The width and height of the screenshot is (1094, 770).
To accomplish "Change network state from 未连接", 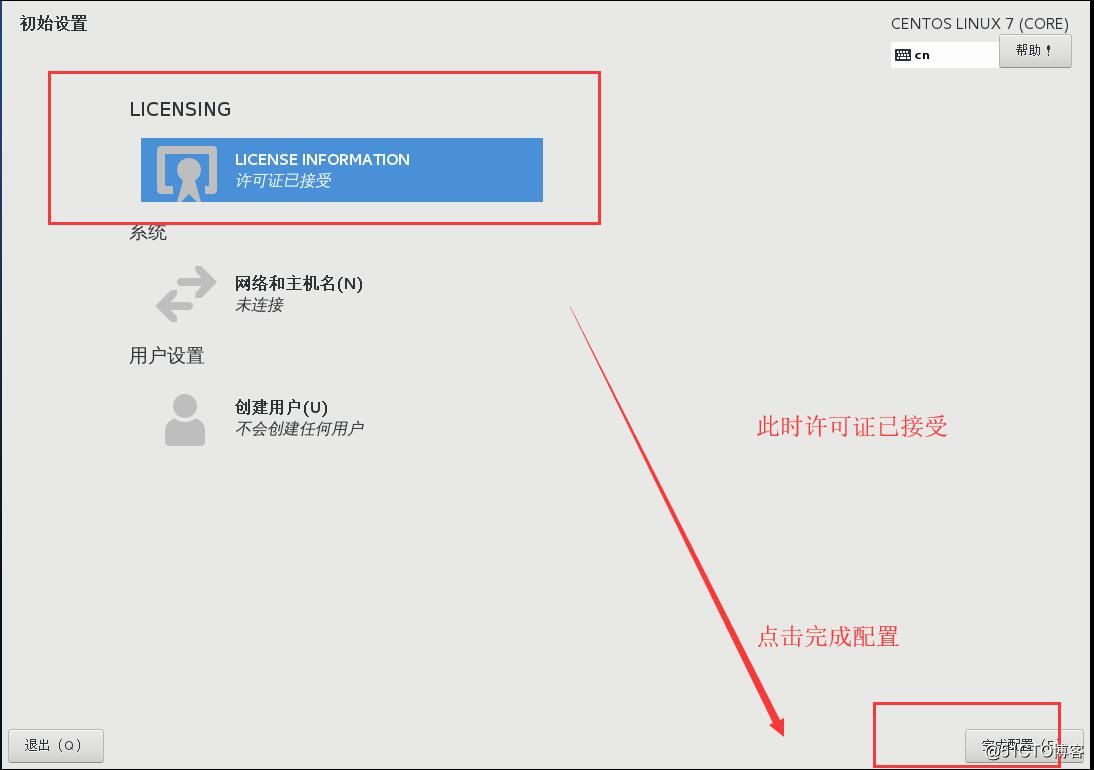I will pyautogui.click(x=261, y=305).
